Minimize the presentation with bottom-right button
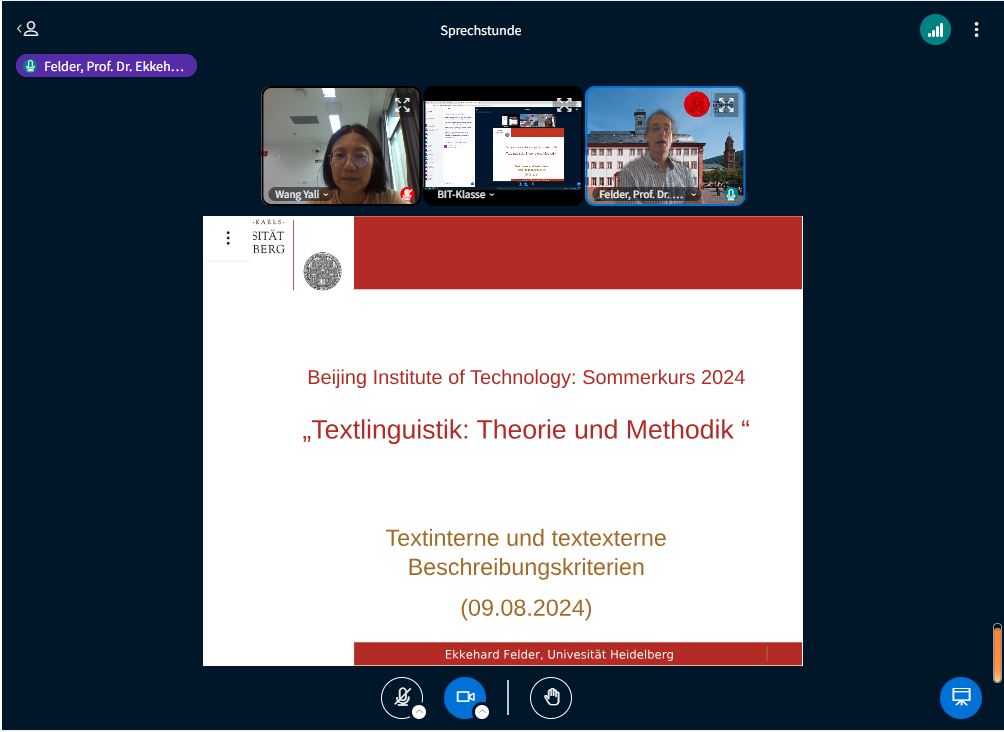The image size is (1004, 732). 960,697
